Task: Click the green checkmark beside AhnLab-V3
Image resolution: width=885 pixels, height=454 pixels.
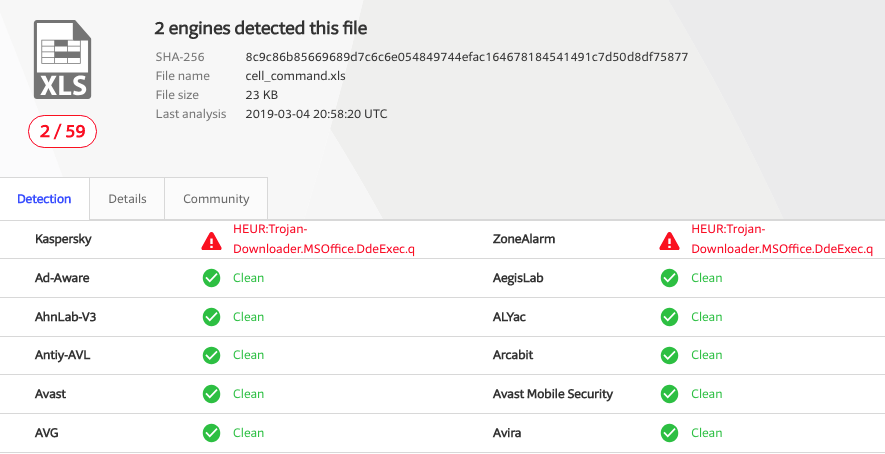Action: tap(212, 317)
